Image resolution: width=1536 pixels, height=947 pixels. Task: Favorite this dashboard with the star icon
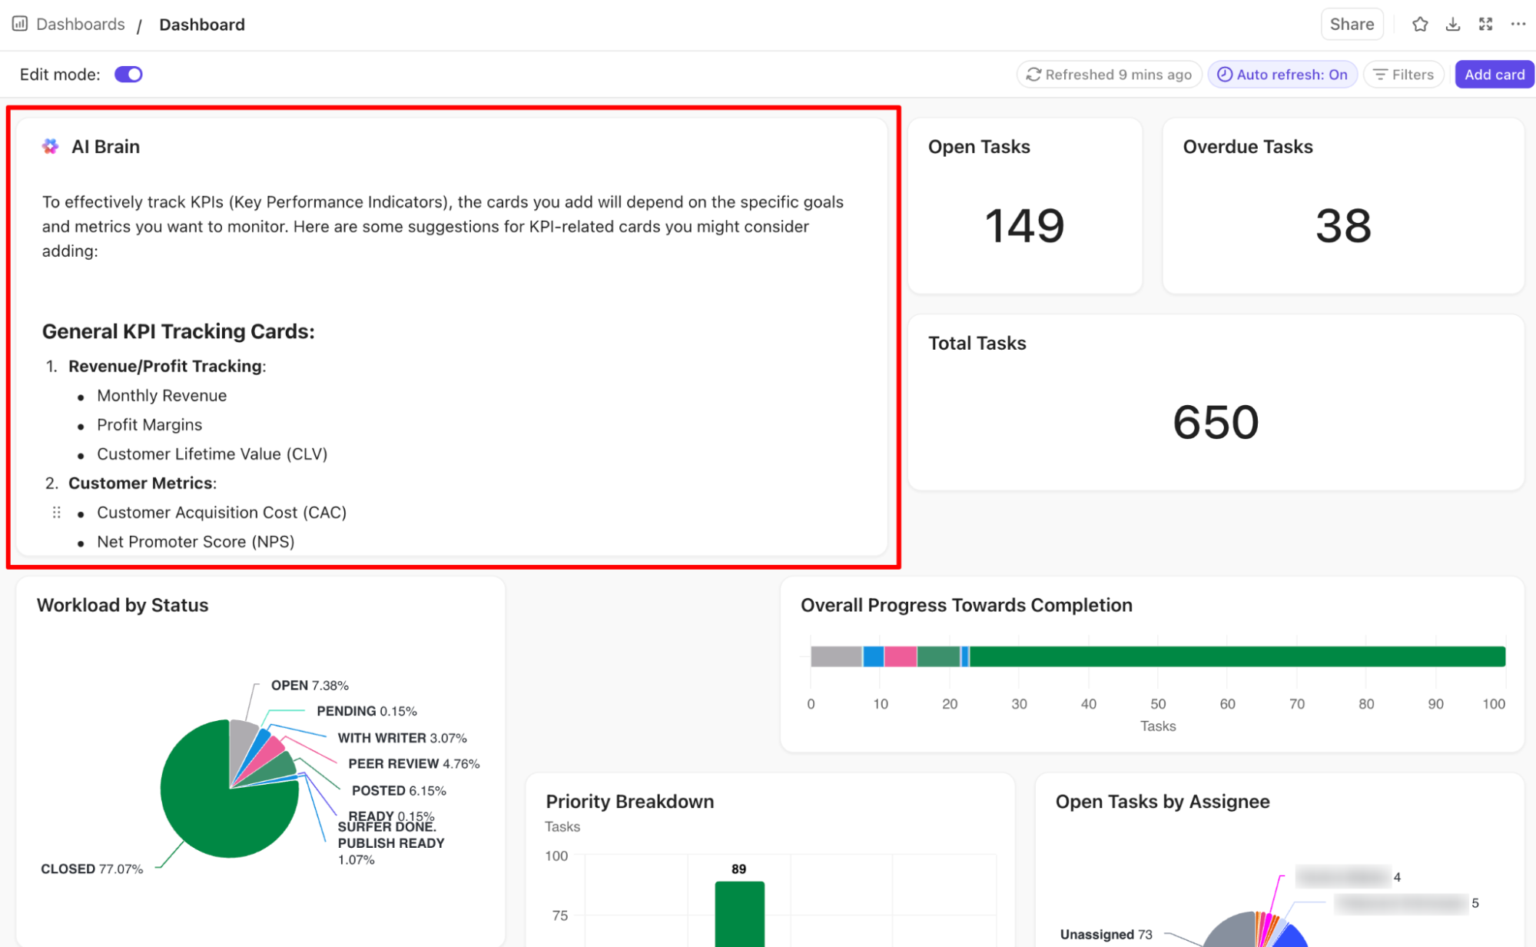coord(1419,24)
